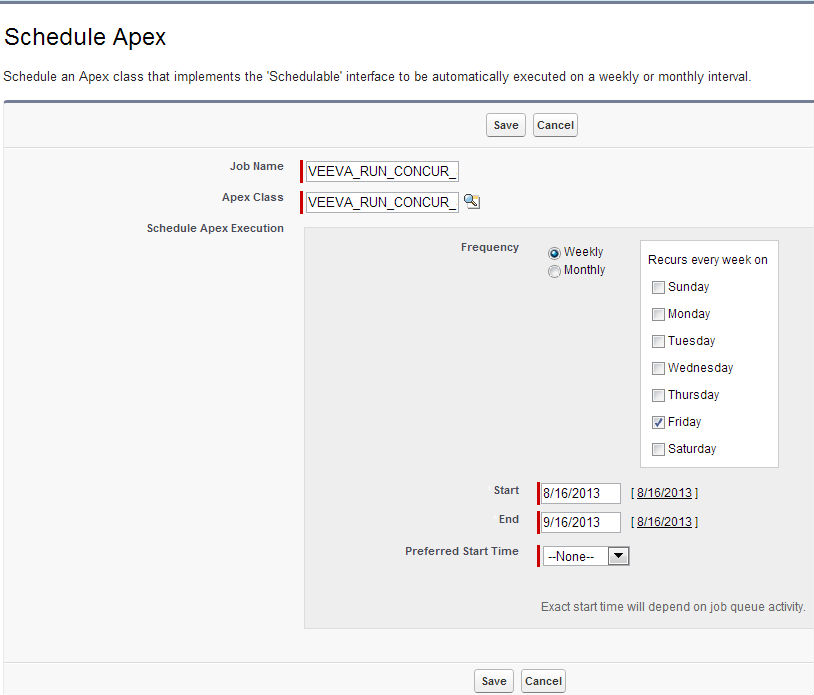Click the date link beside Start field
The width and height of the screenshot is (814, 695).
coord(664,493)
